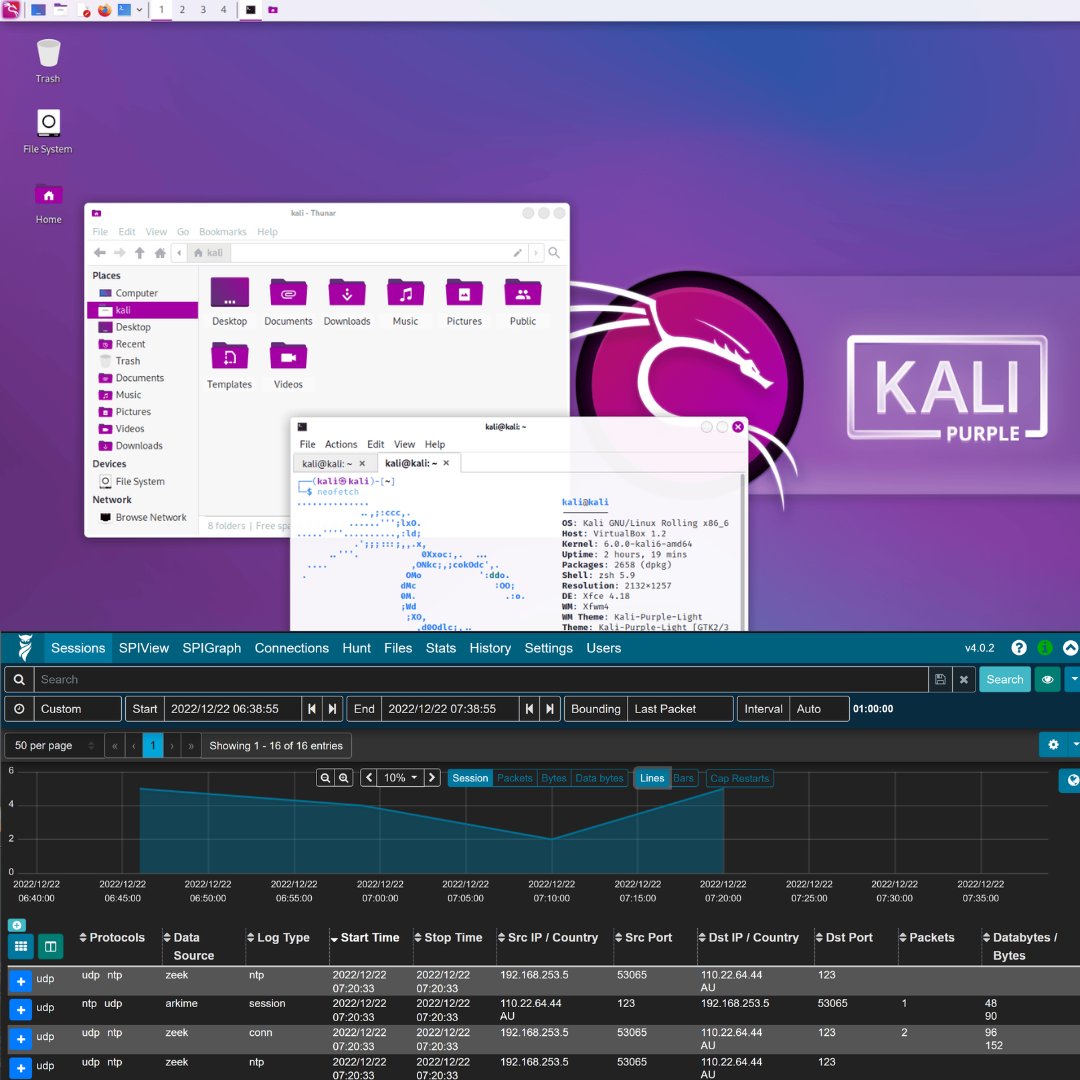Launch the text editor from the panel
This screenshot has width=1080, height=1080.
(x=83, y=10)
